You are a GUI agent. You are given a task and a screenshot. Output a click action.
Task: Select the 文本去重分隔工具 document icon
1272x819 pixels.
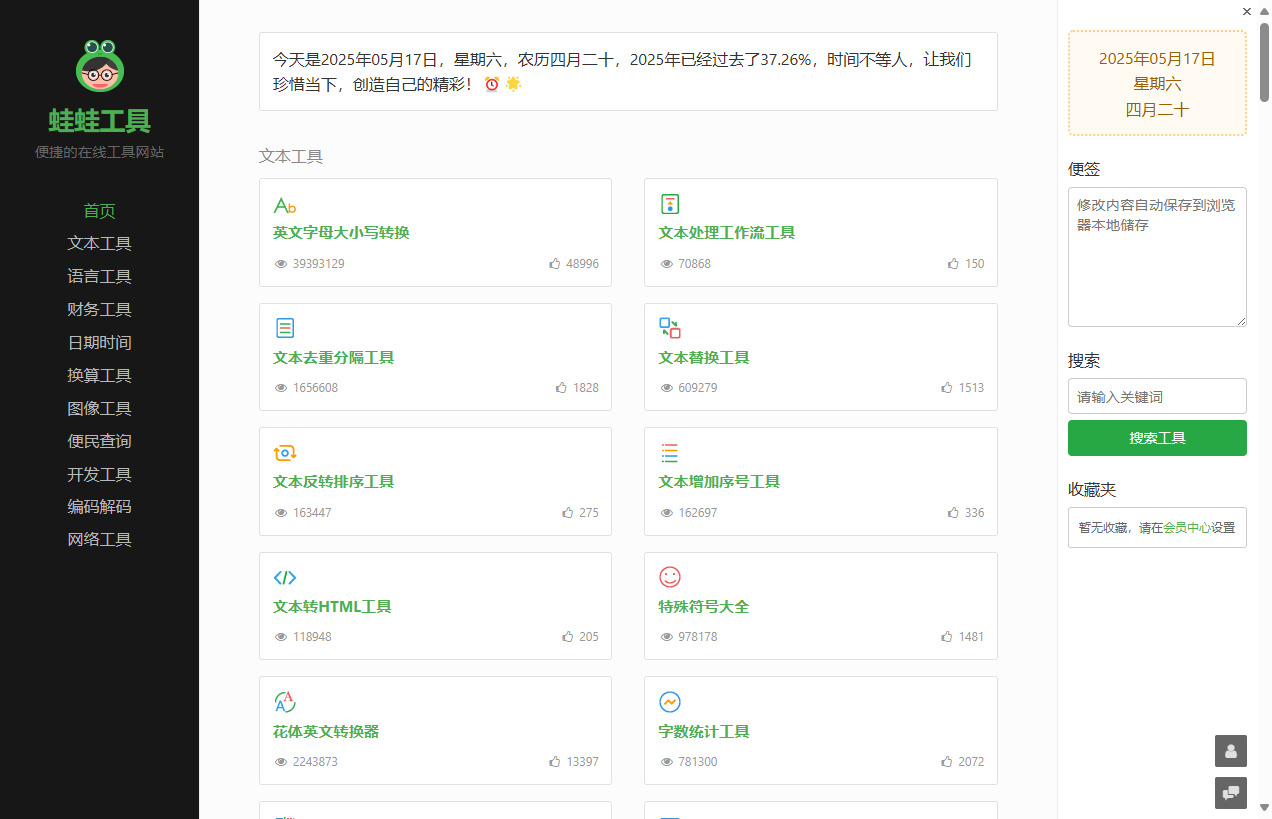tap(284, 328)
